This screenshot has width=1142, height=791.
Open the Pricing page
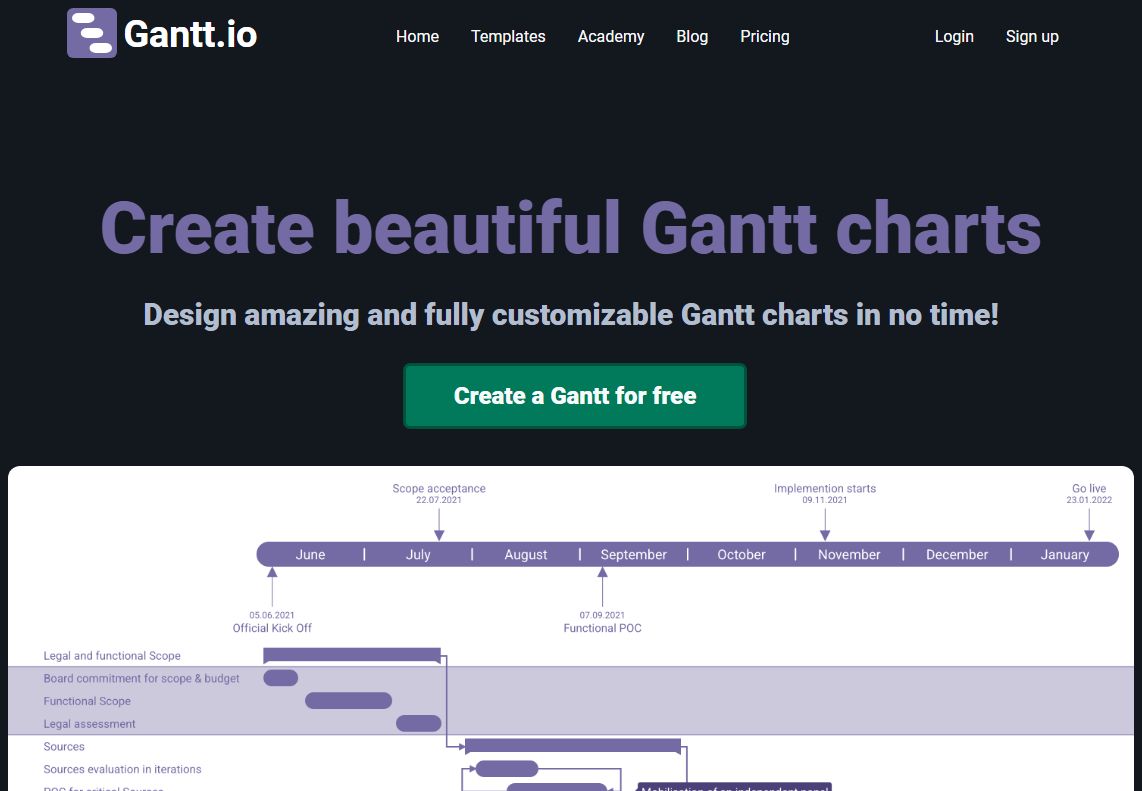coord(765,36)
